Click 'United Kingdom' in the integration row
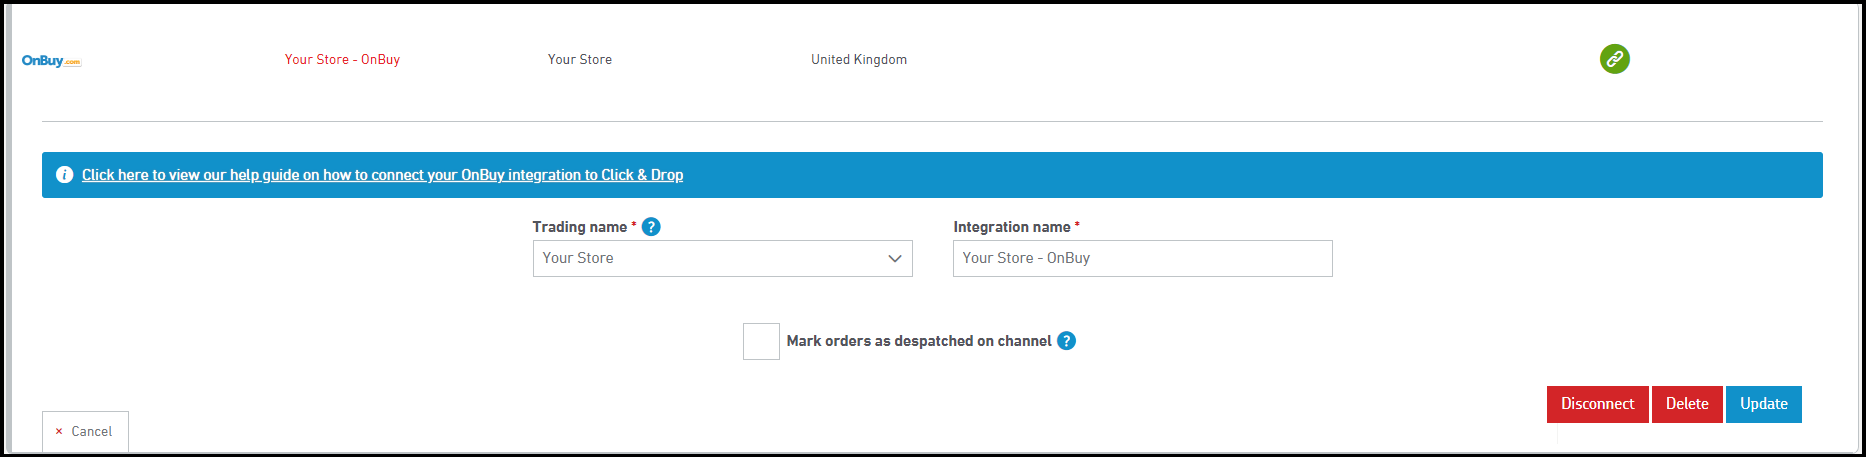Screen dimensions: 1866x457 tap(859, 60)
